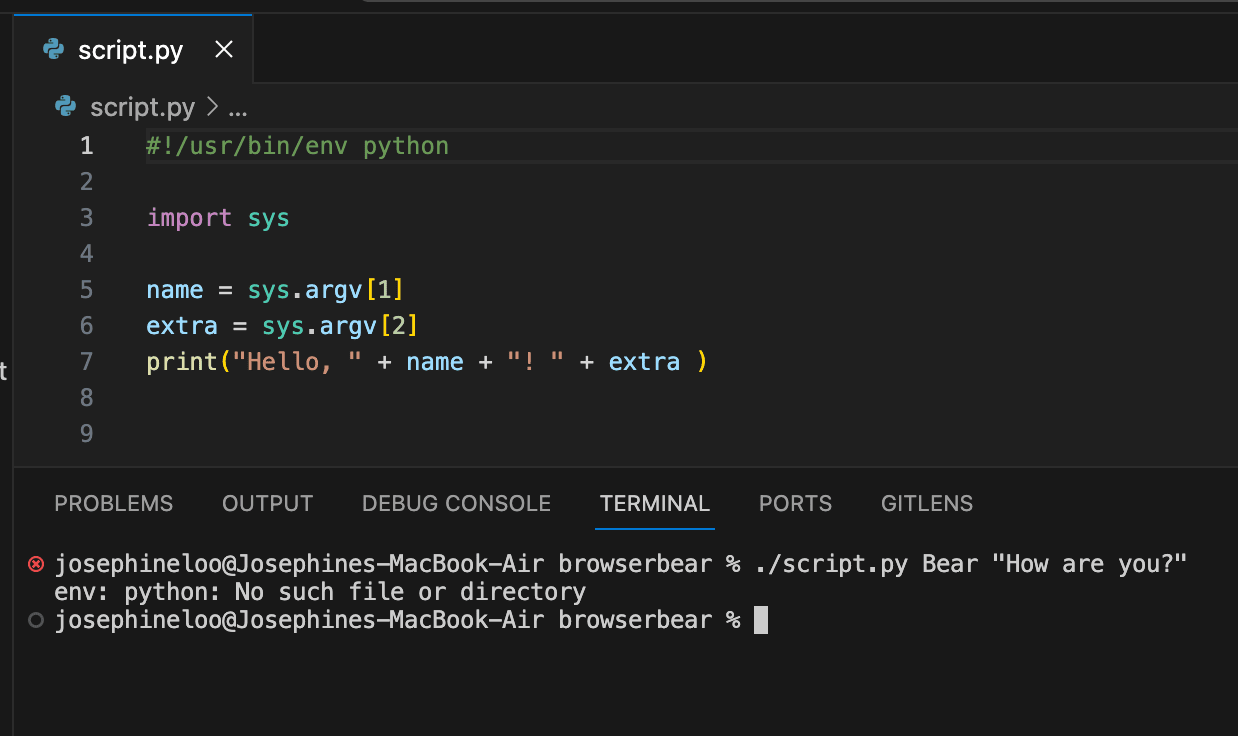Click the 'env: python: No such file' error text
The width and height of the screenshot is (1238, 736).
[320, 592]
